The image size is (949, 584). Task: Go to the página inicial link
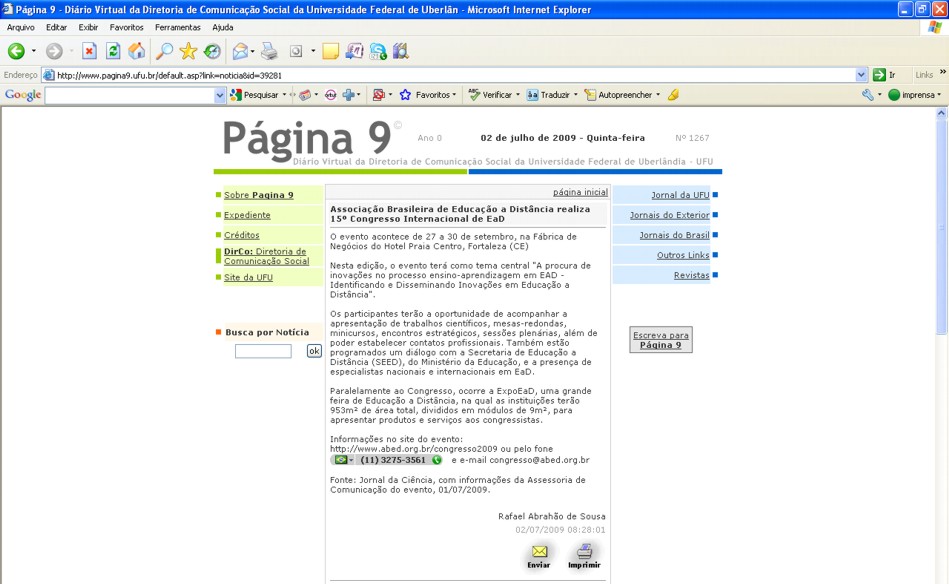tap(580, 192)
